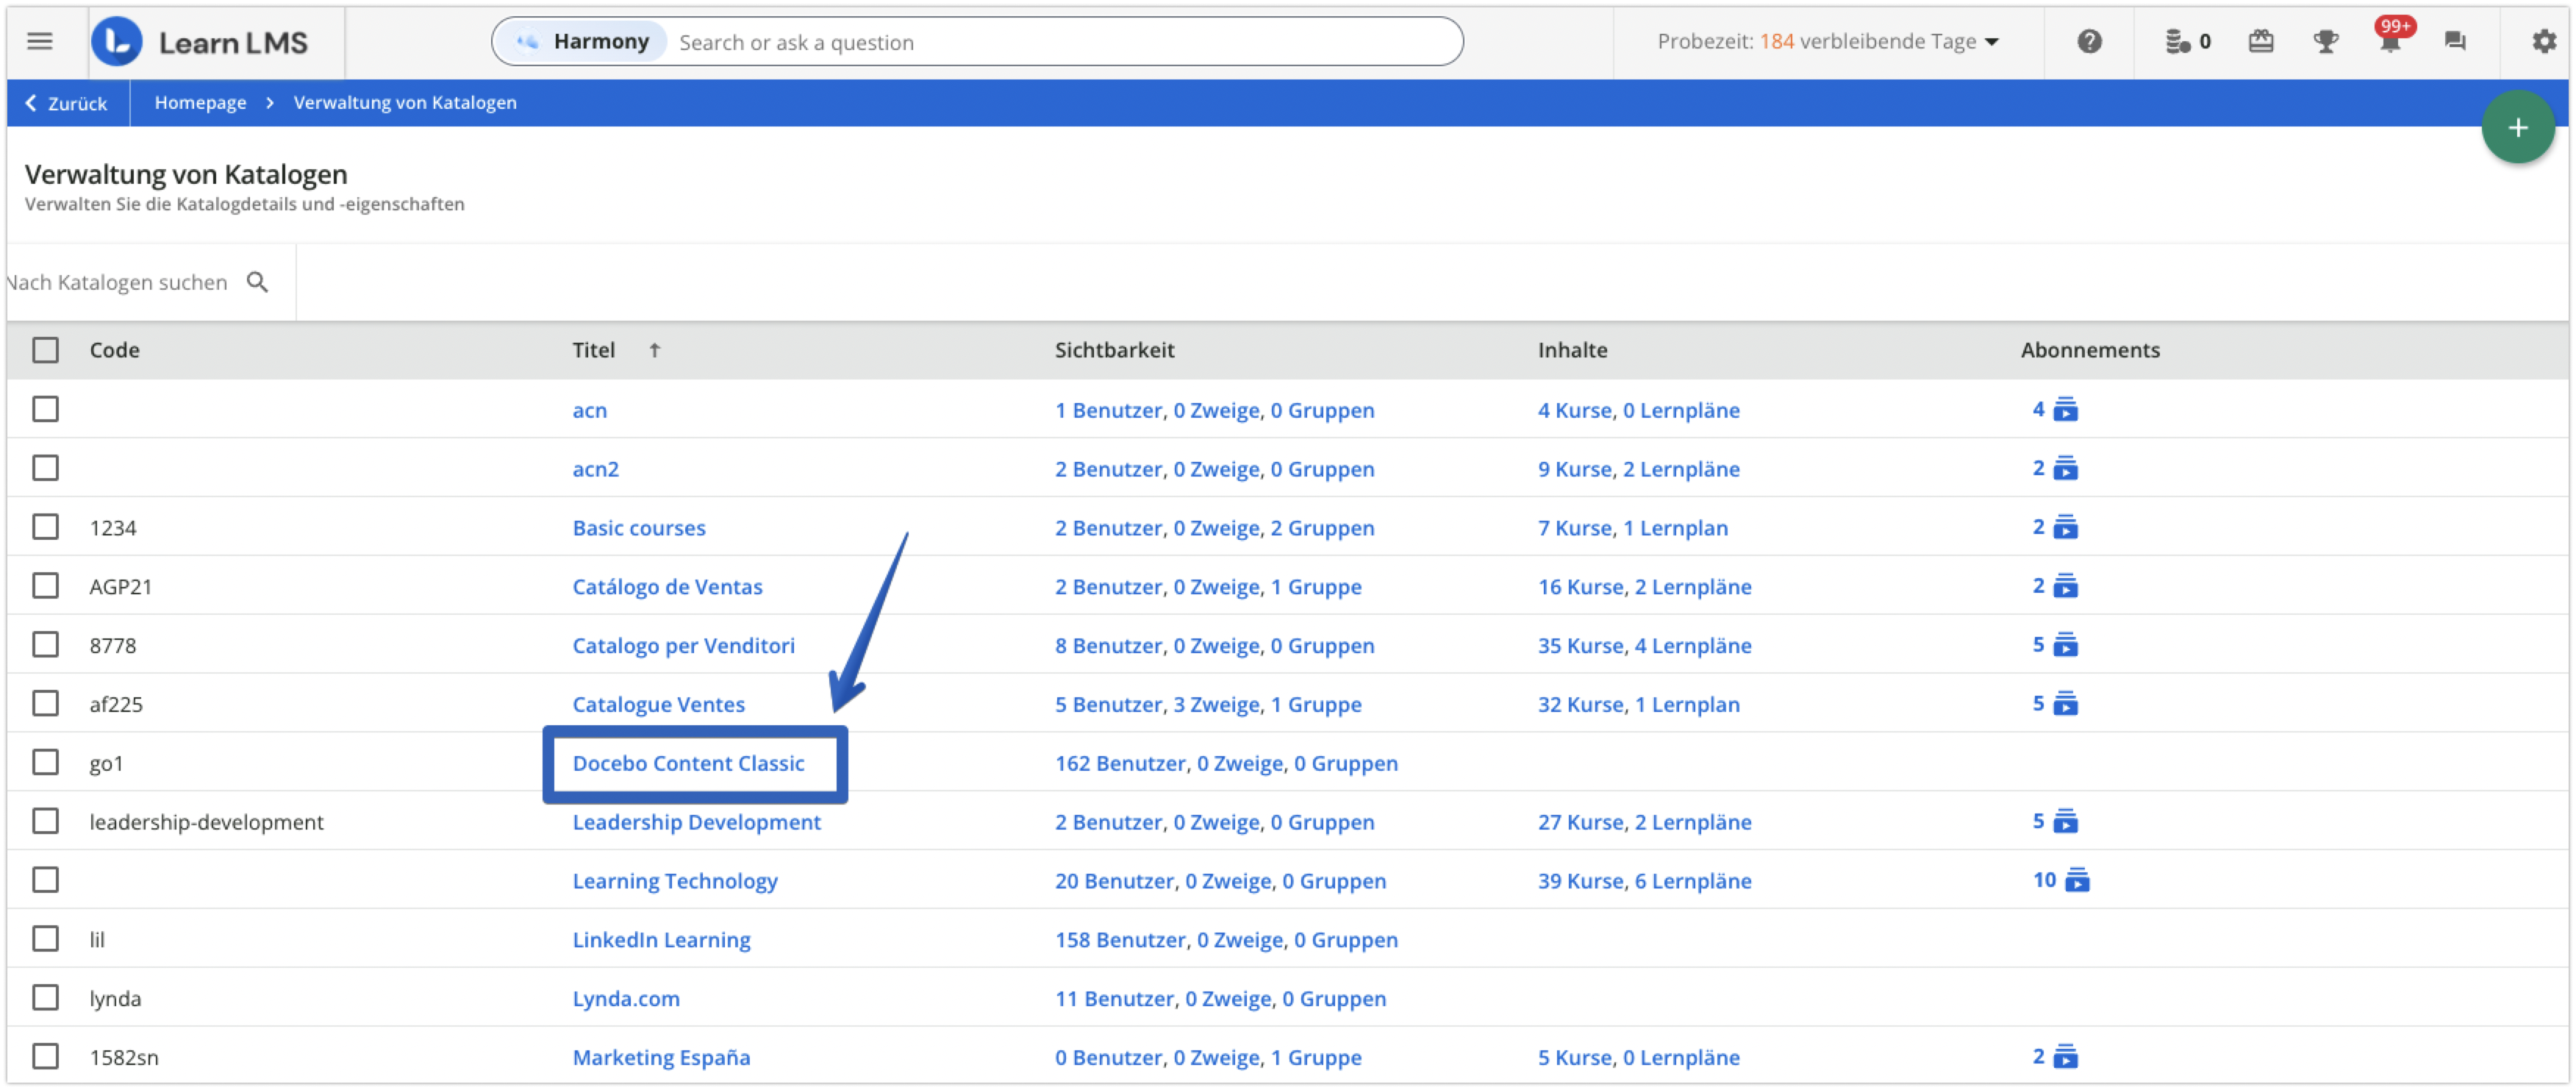The width and height of the screenshot is (2576, 1090).
Task: Open notifications bell with 99+ badge
Action: [x=2390, y=42]
